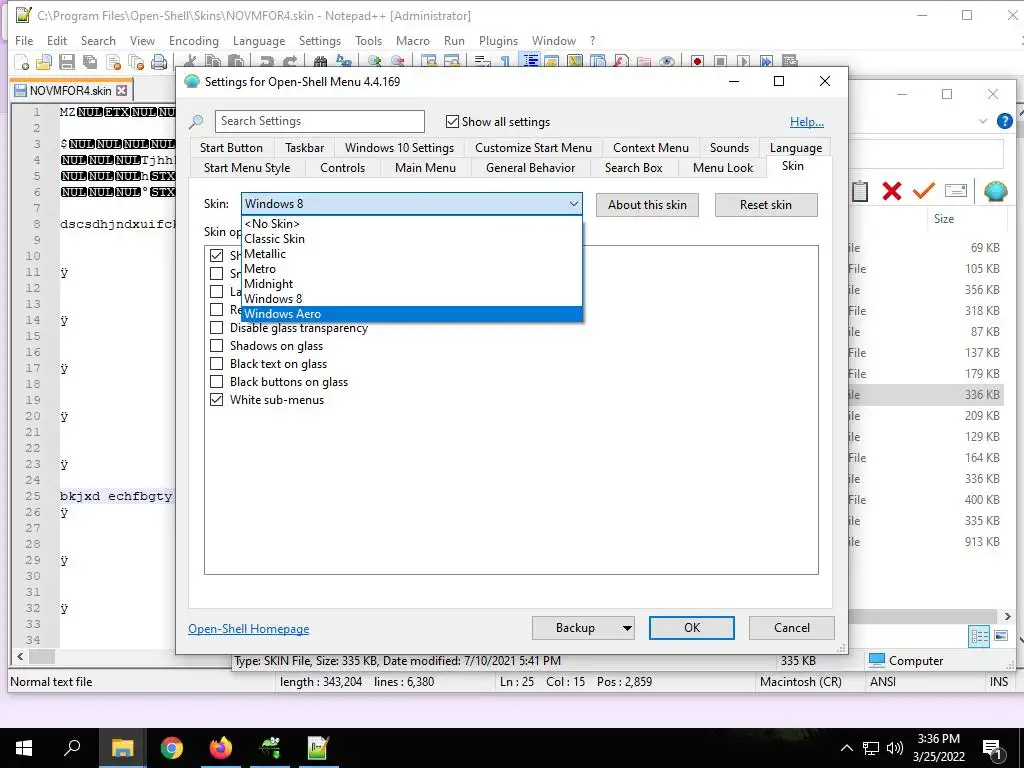Open the Plugins menu in Notepad++
Viewport: 1024px width, 768px height.
tap(498, 40)
